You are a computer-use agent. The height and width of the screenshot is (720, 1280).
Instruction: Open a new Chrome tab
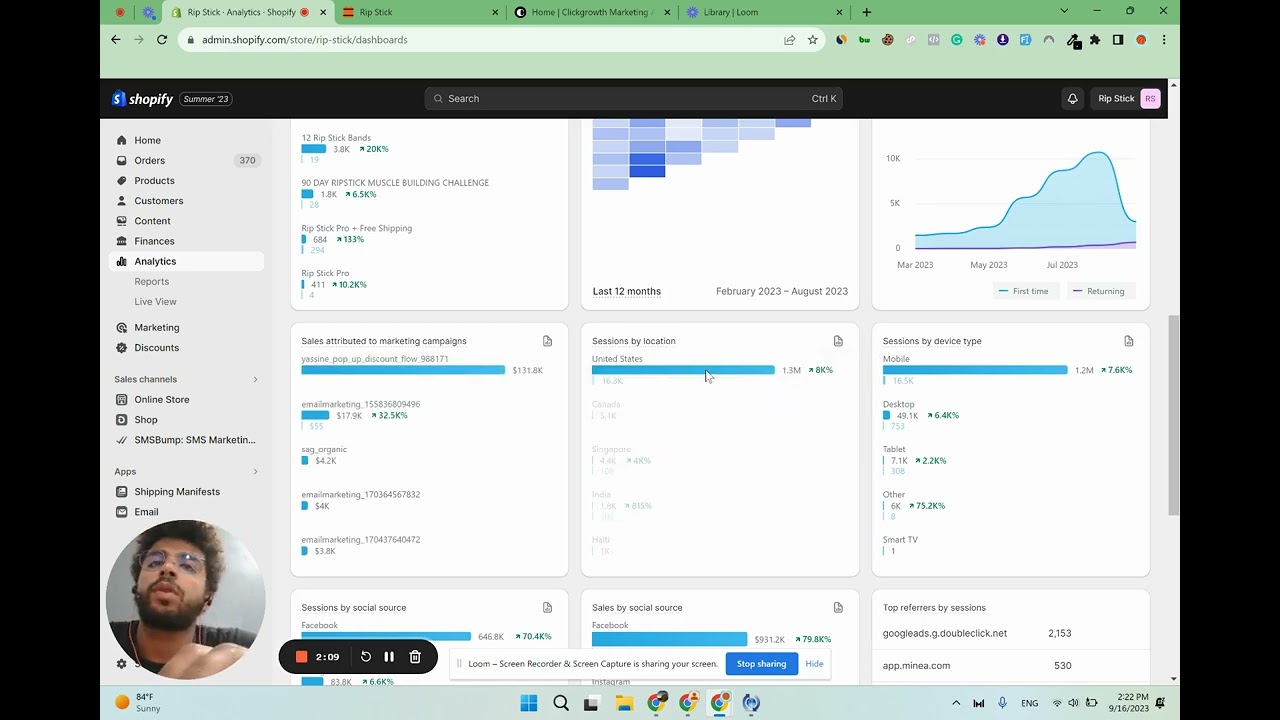[867, 12]
